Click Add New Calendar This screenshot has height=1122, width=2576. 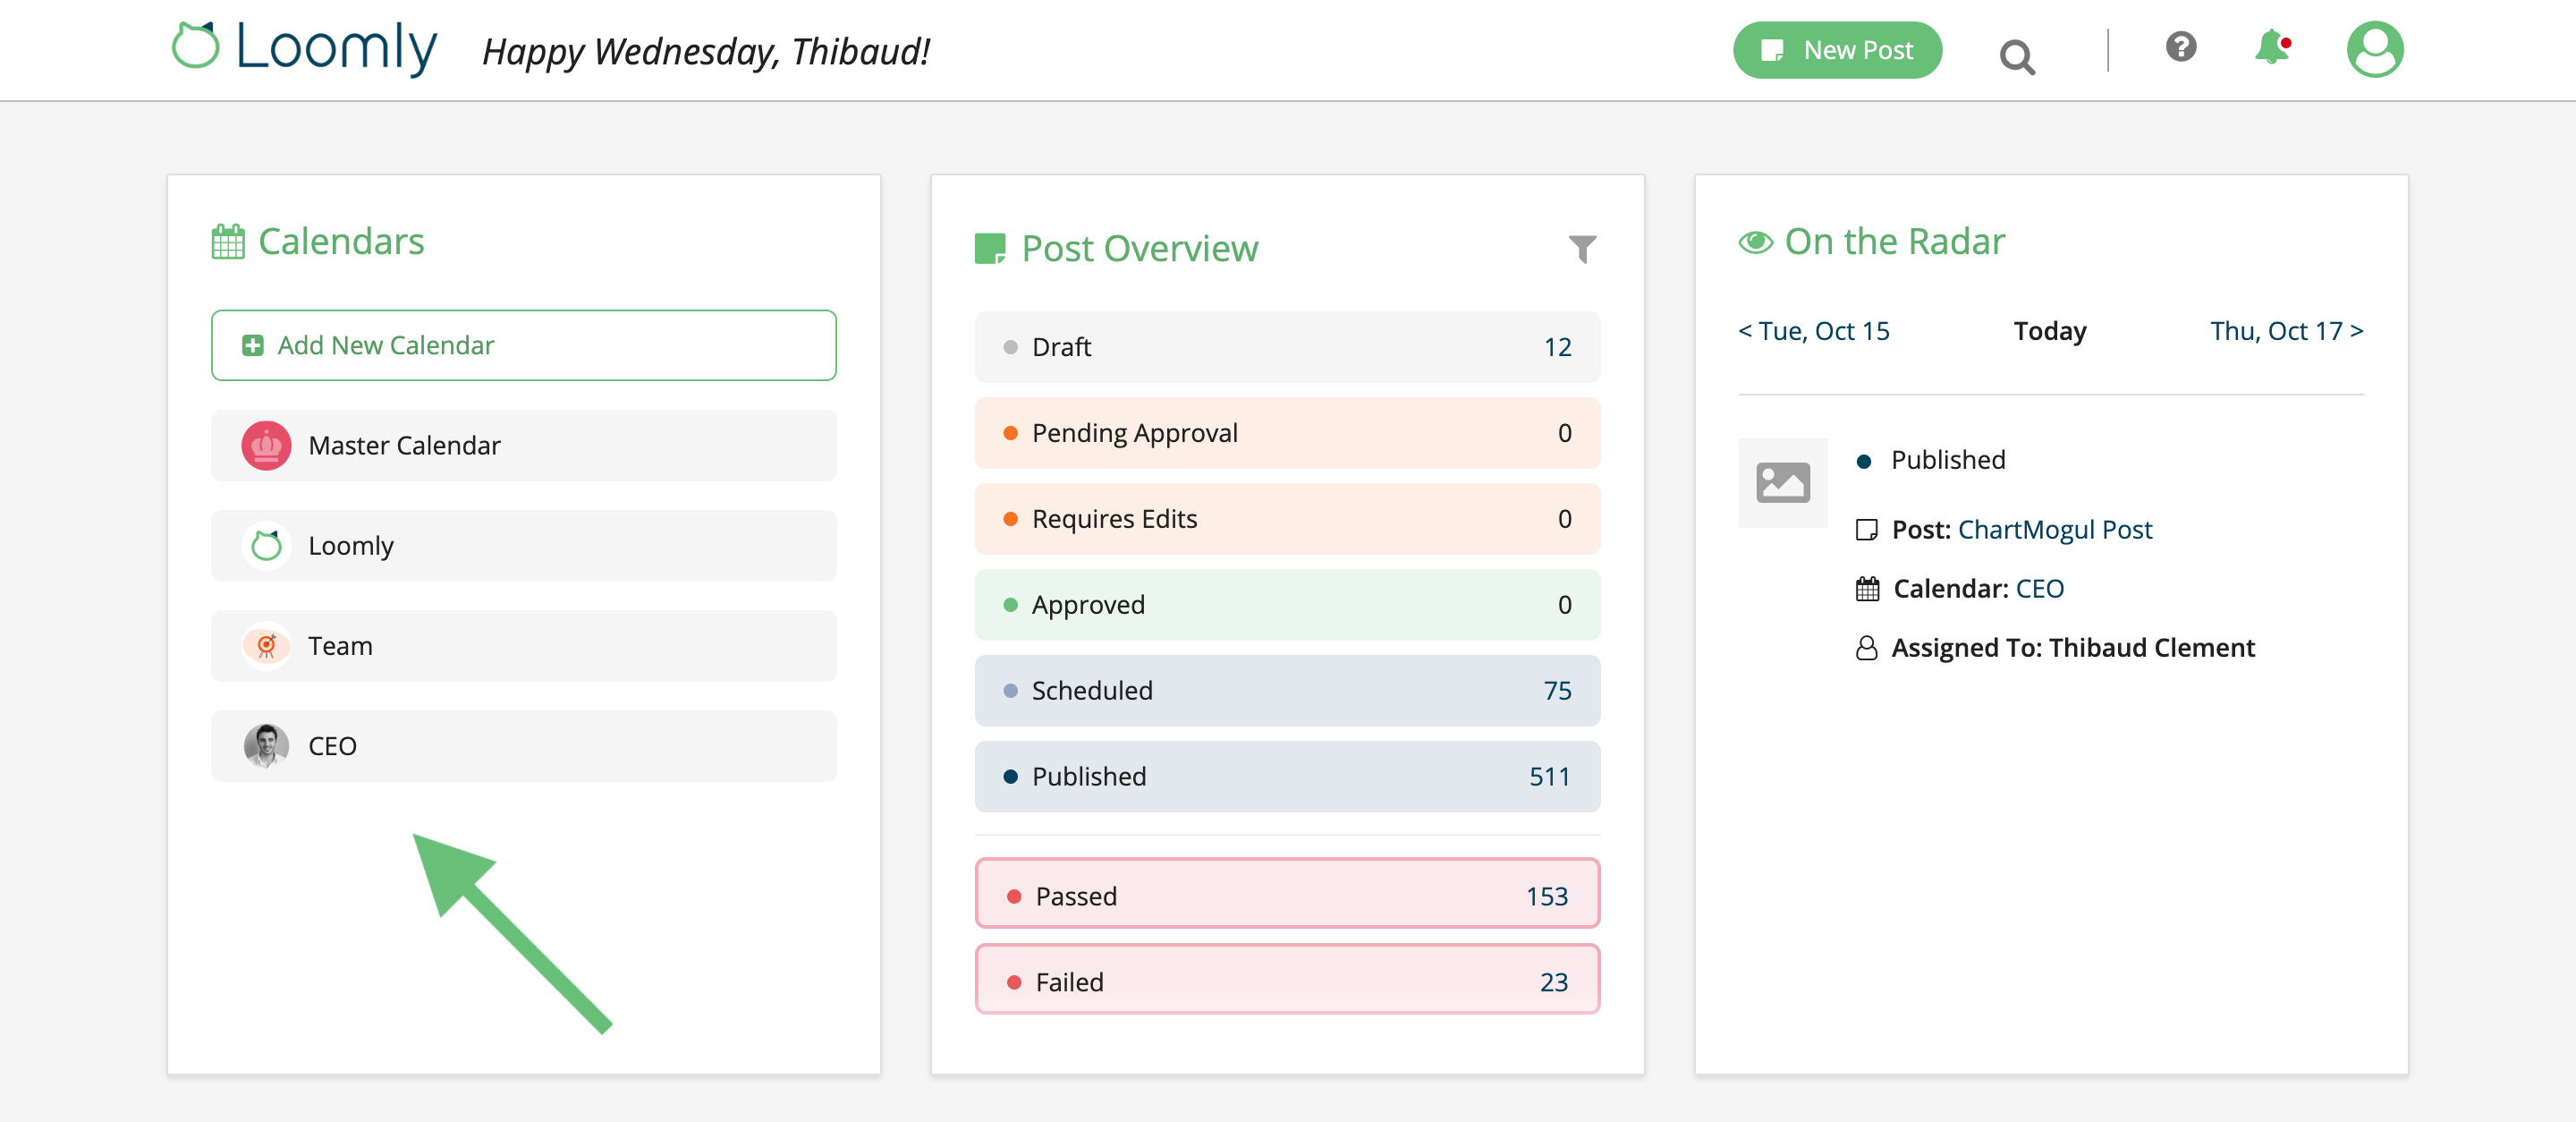coord(523,345)
